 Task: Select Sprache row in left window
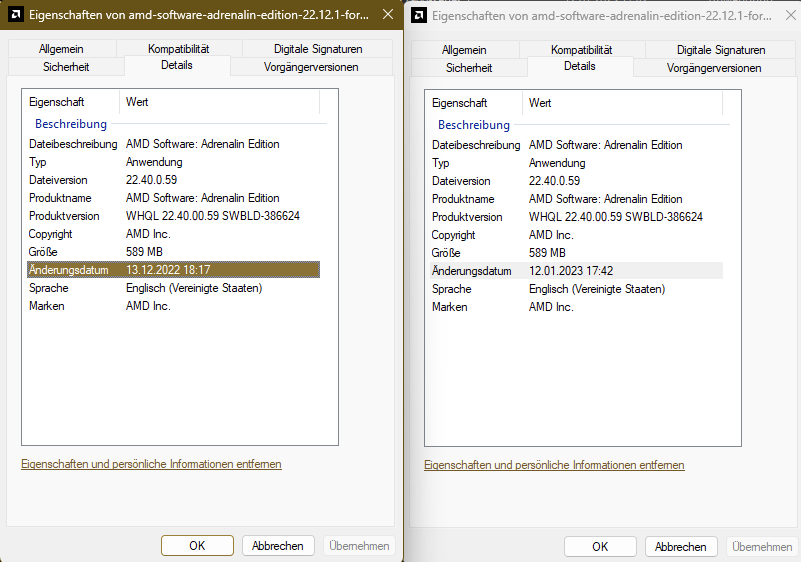[x=173, y=288]
